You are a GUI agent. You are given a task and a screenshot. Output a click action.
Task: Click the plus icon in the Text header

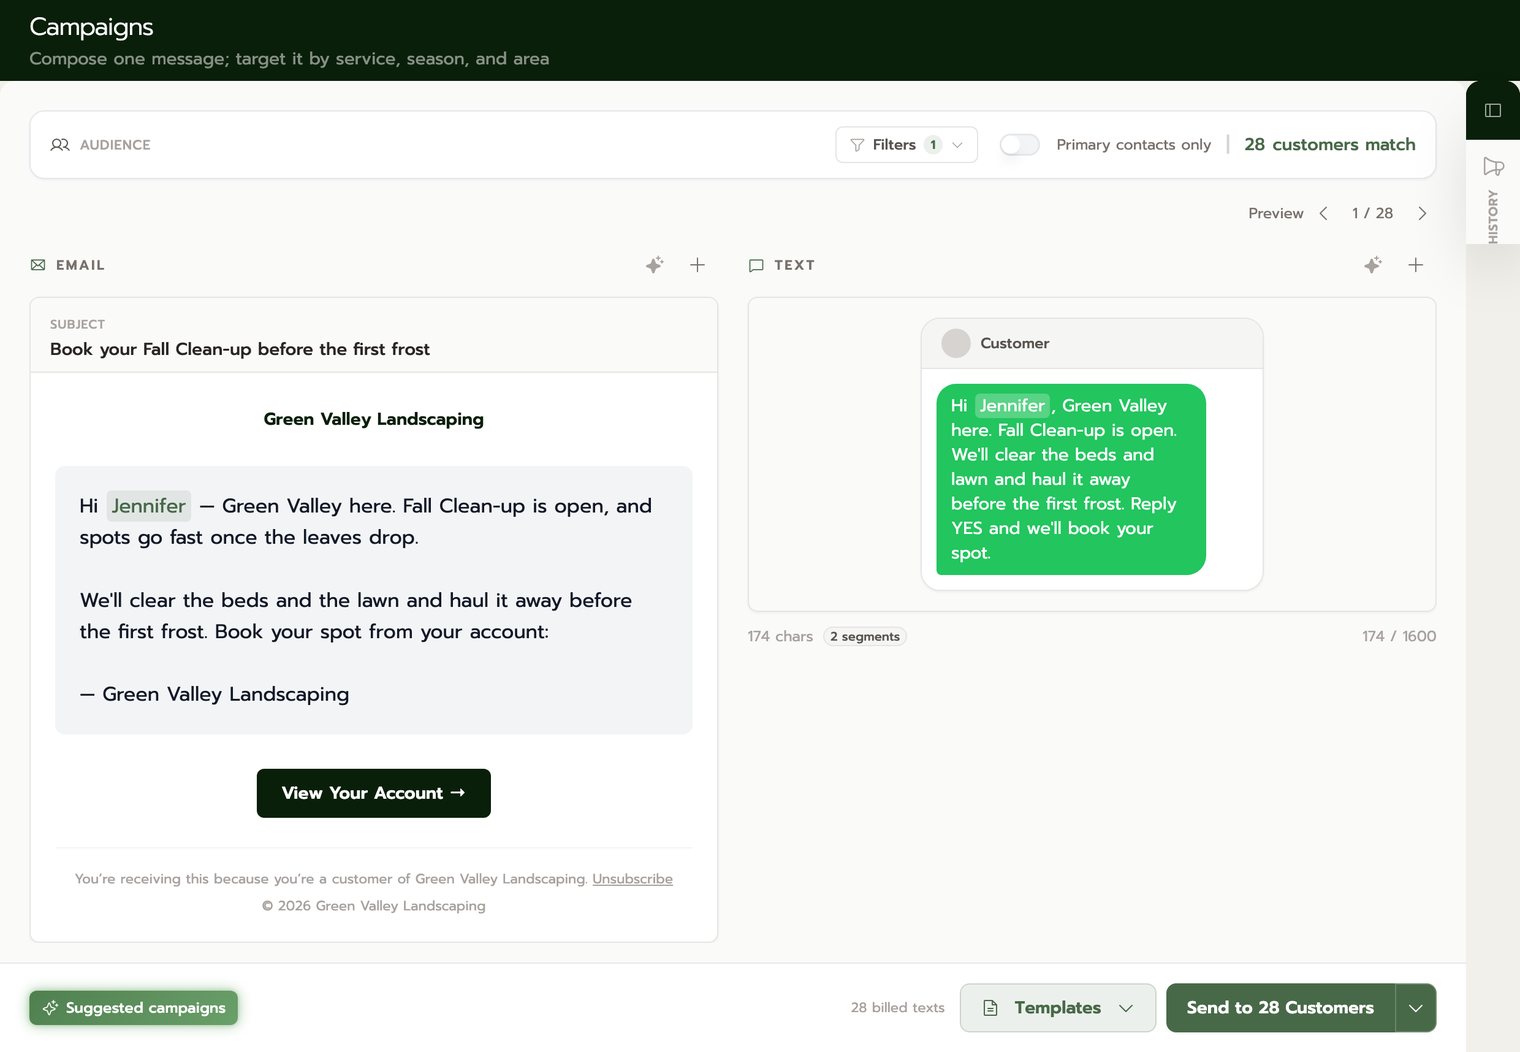[x=1416, y=265]
